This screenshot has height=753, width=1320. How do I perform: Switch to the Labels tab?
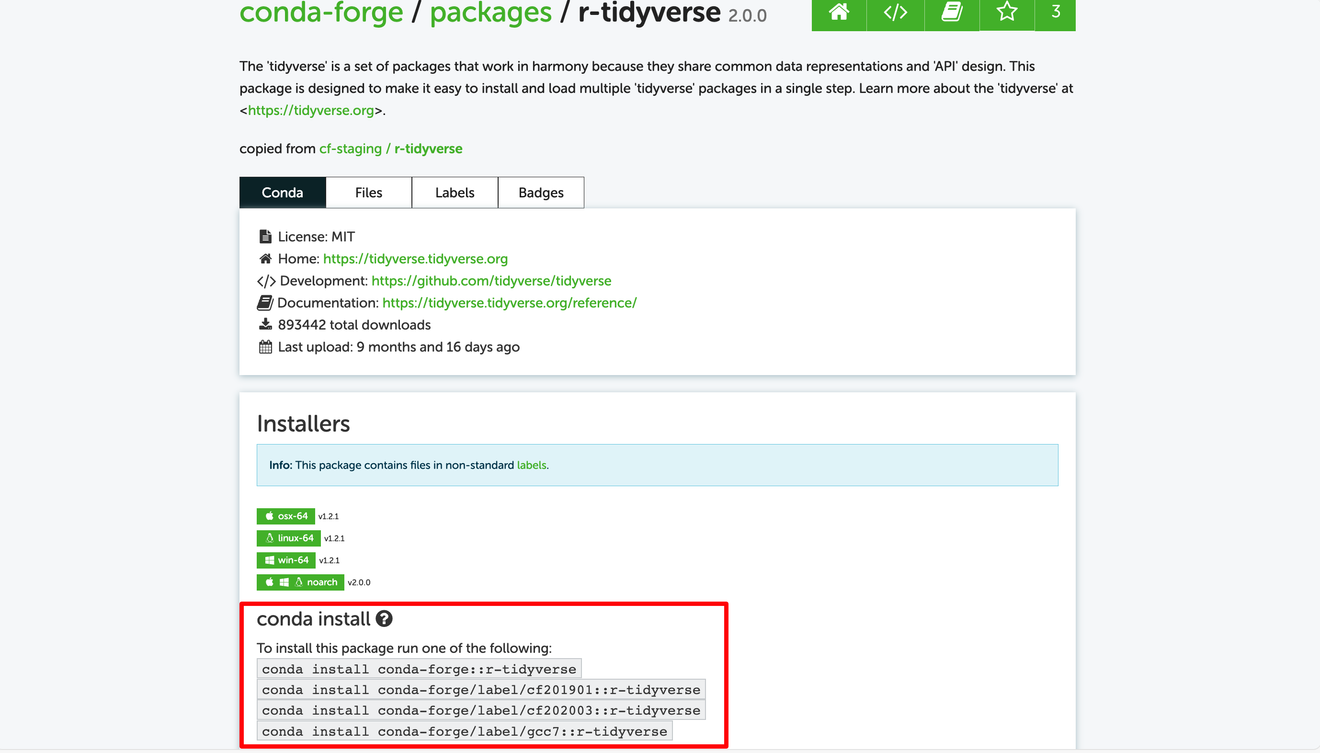455,192
